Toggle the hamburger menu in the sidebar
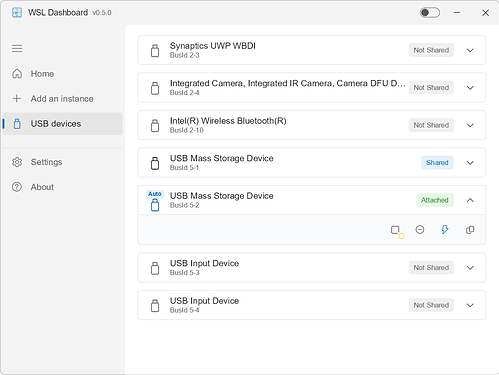 click(17, 49)
